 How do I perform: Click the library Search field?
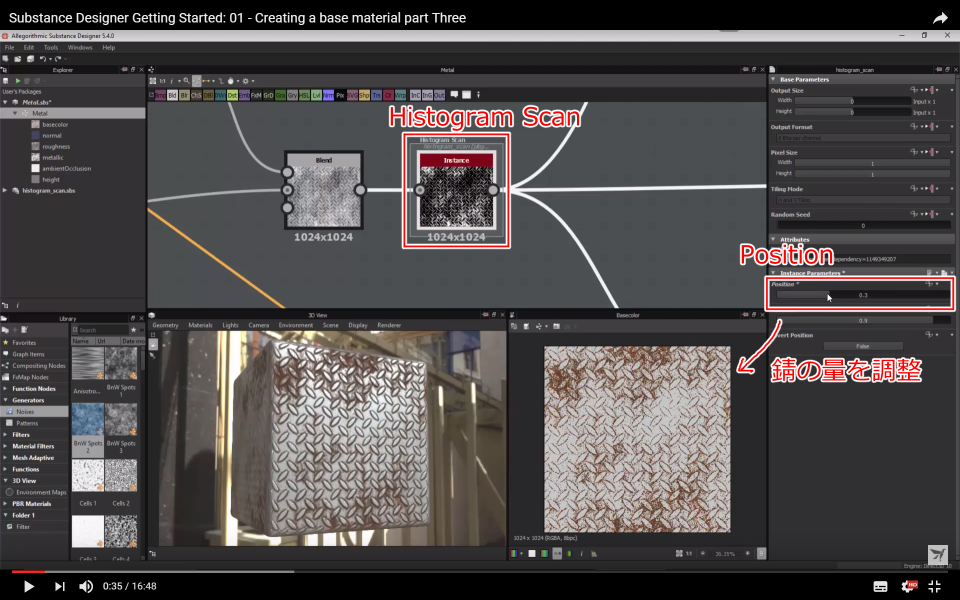click(103, 330)
